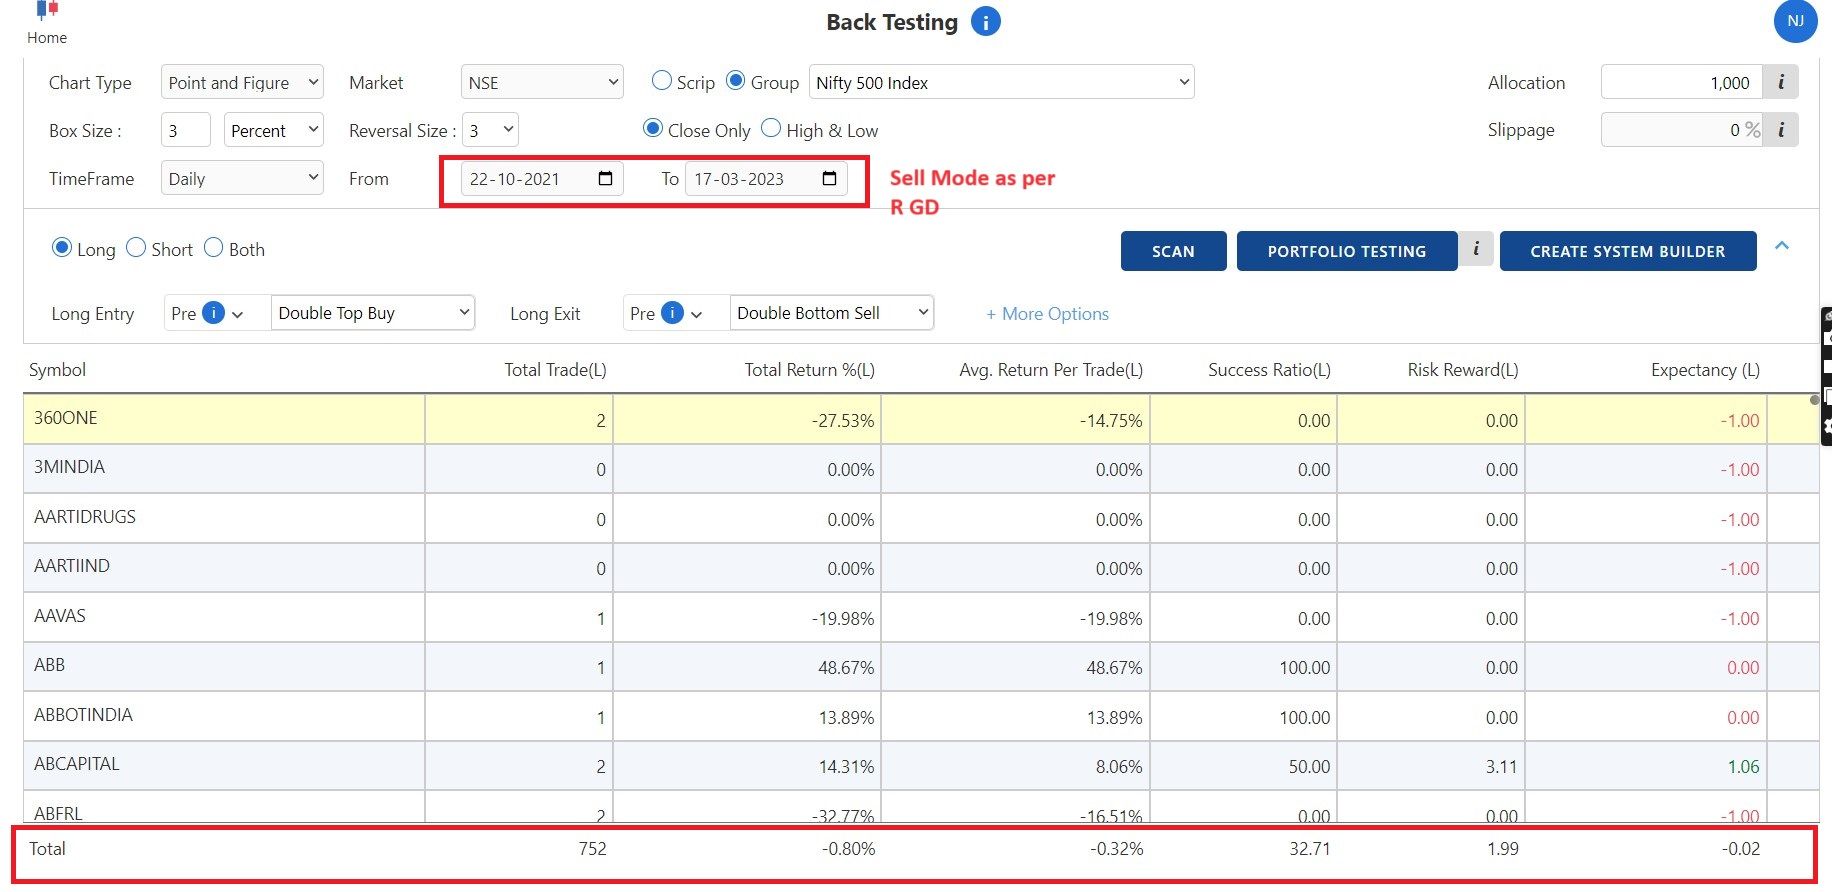Open the Reversal Size dropdown

coord(490,130)
